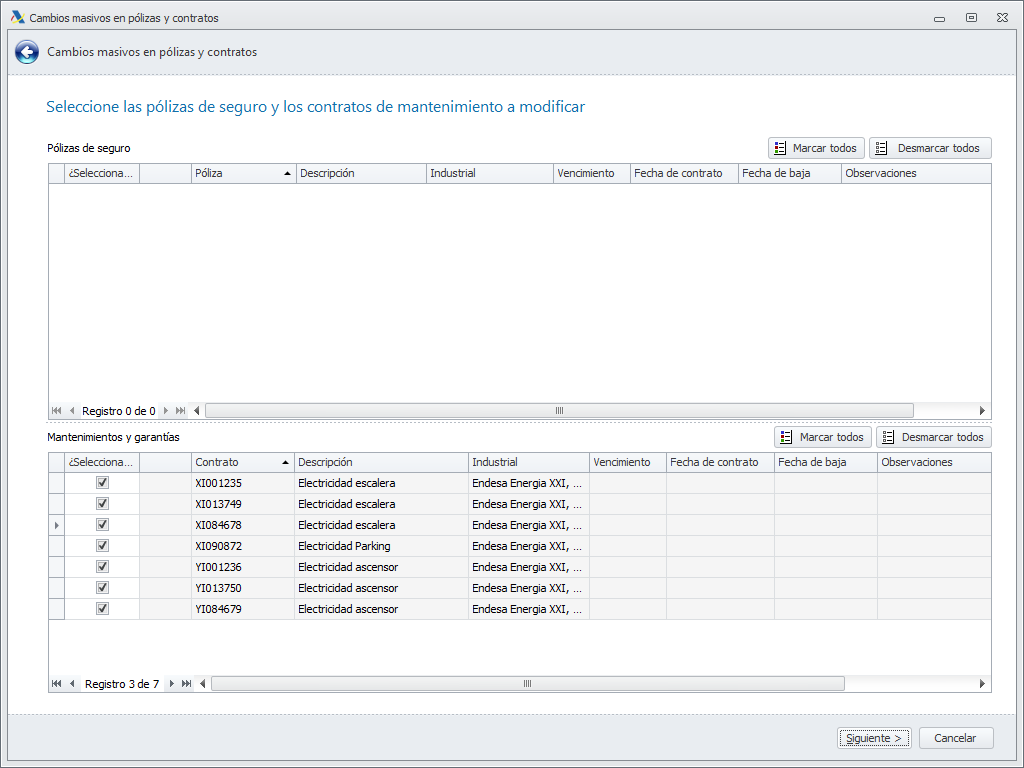This screenshot has height=768, width=1024.
Task: Click Observaciones header in Pólizas grid
Action: coord(916,173)
